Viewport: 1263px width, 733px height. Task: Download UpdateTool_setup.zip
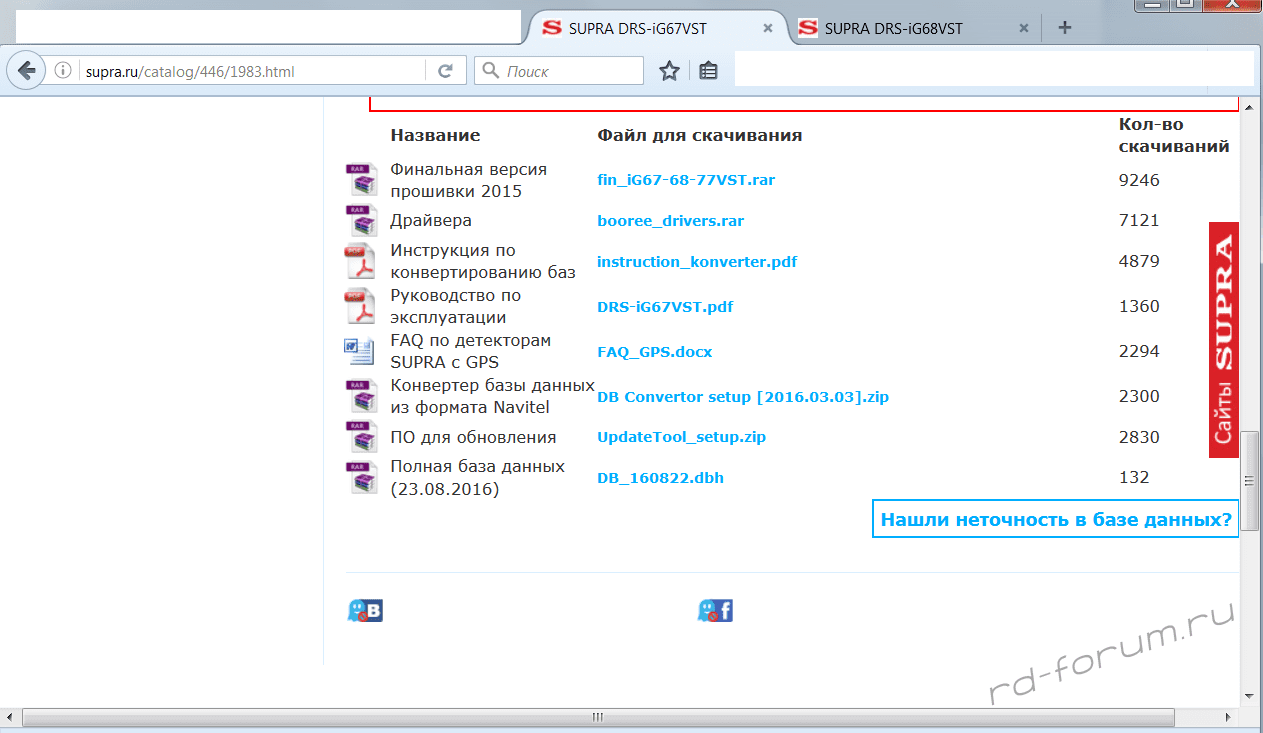click(x=682, y=437)
